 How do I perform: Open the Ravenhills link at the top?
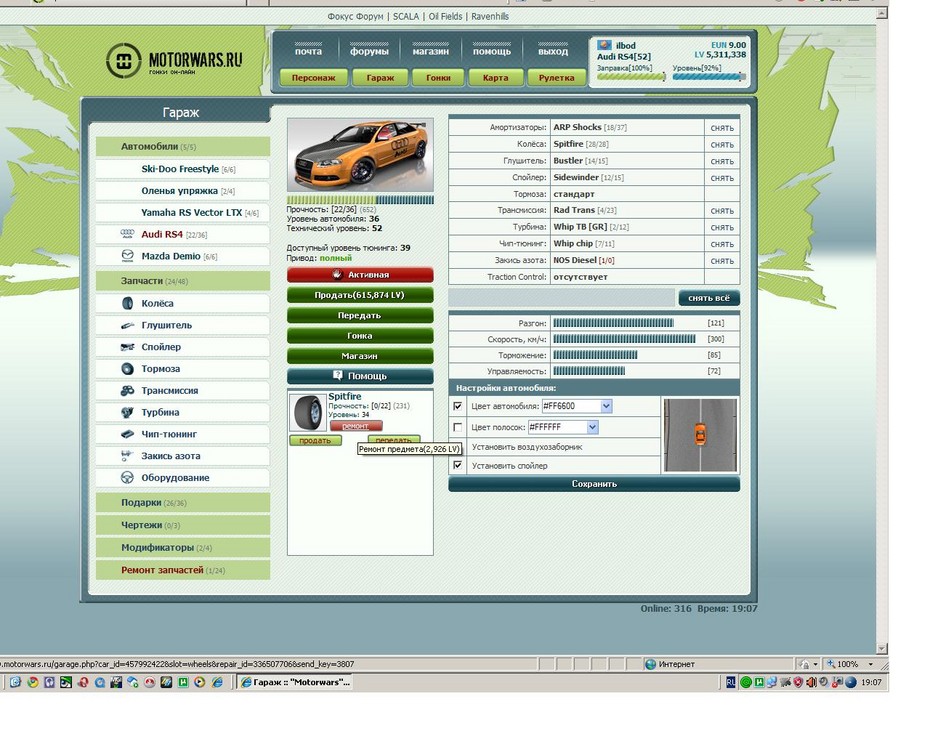pyautogui.click(x=490, y=17)
